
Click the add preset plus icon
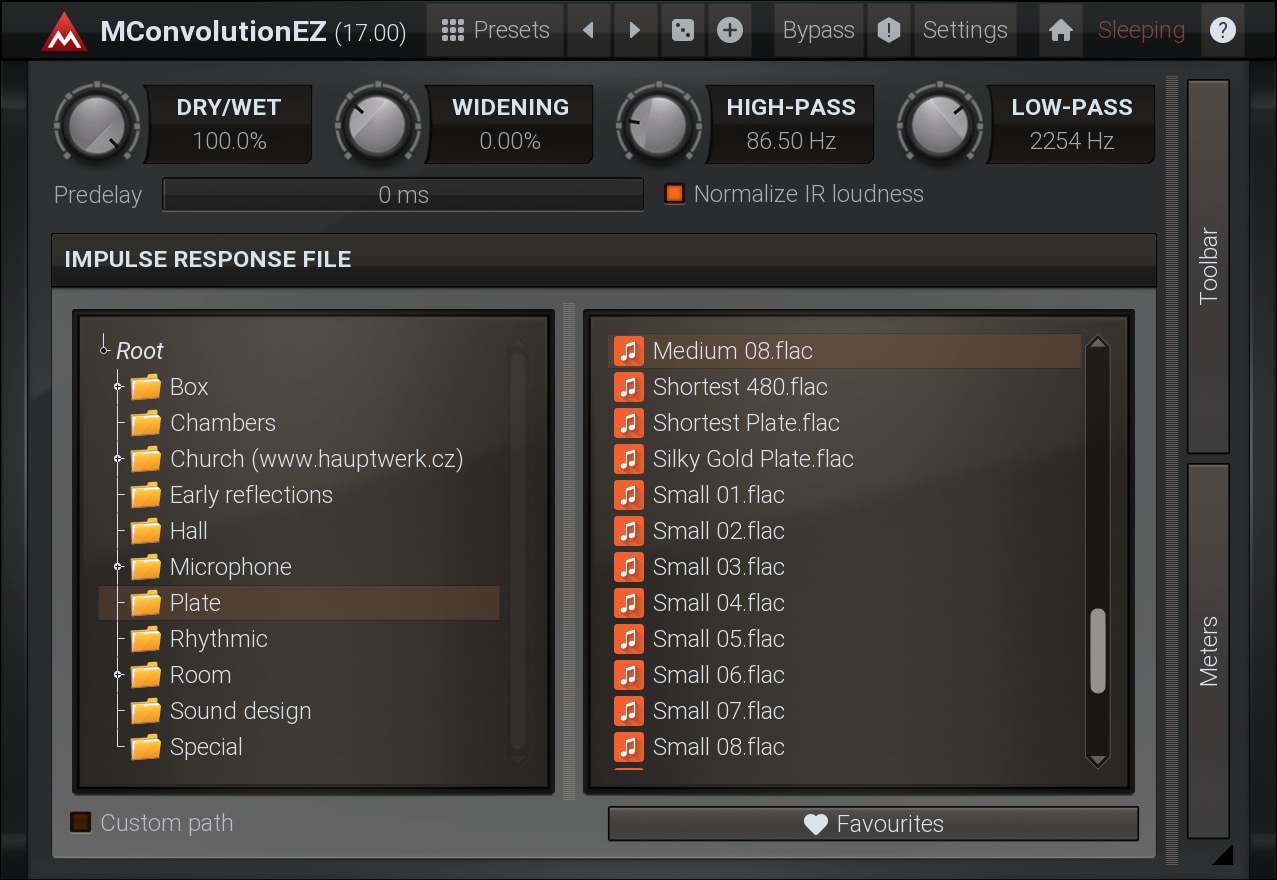point(730,31)
